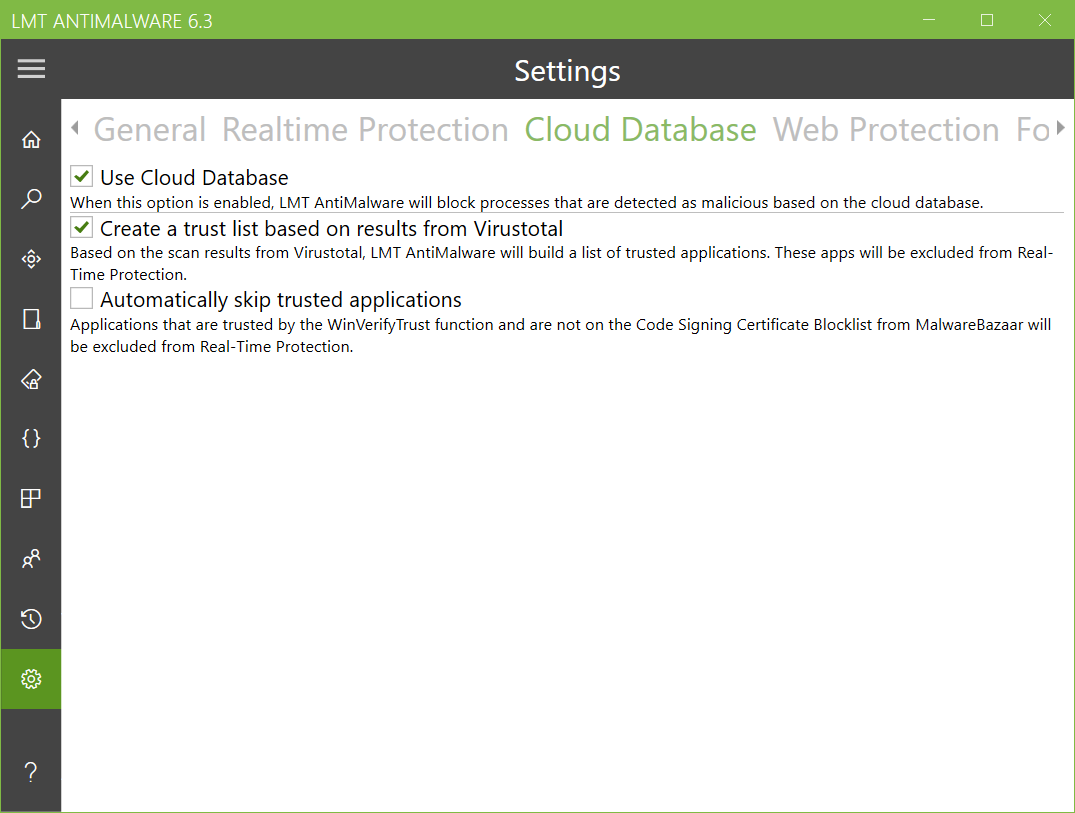Open the history clock icon
1075x813 pixels.
[x=31, y=619]
